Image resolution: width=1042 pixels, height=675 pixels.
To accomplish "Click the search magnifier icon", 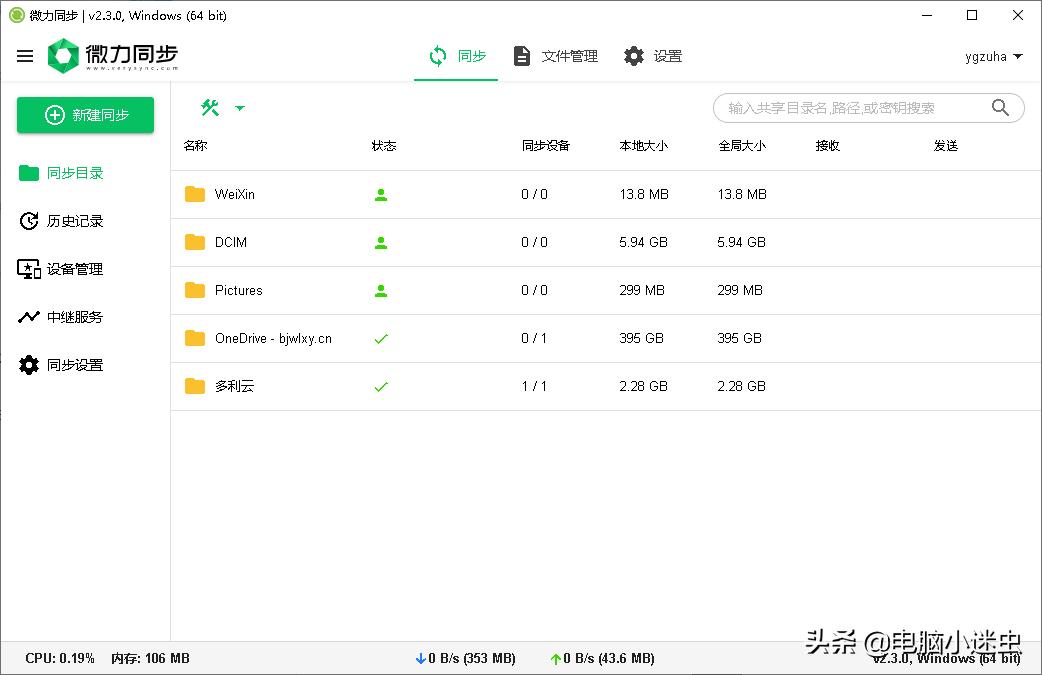I will [x=1000, y=107].
